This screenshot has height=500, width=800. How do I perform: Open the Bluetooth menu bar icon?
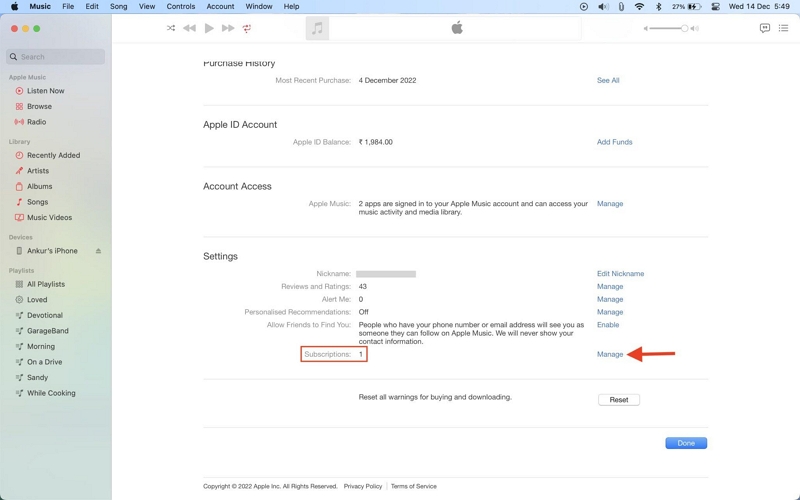click(658, 7)
